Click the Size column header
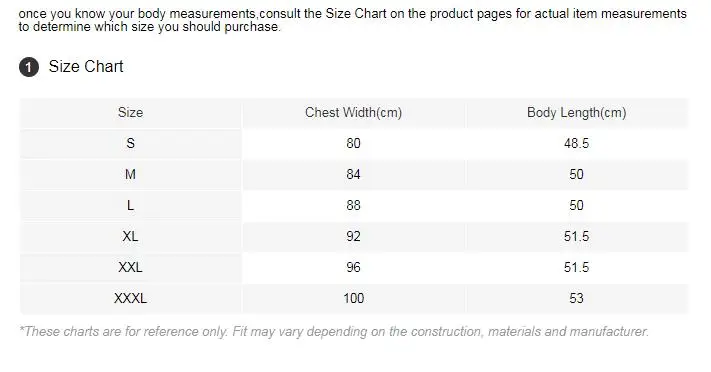 [x=130, y=113]
